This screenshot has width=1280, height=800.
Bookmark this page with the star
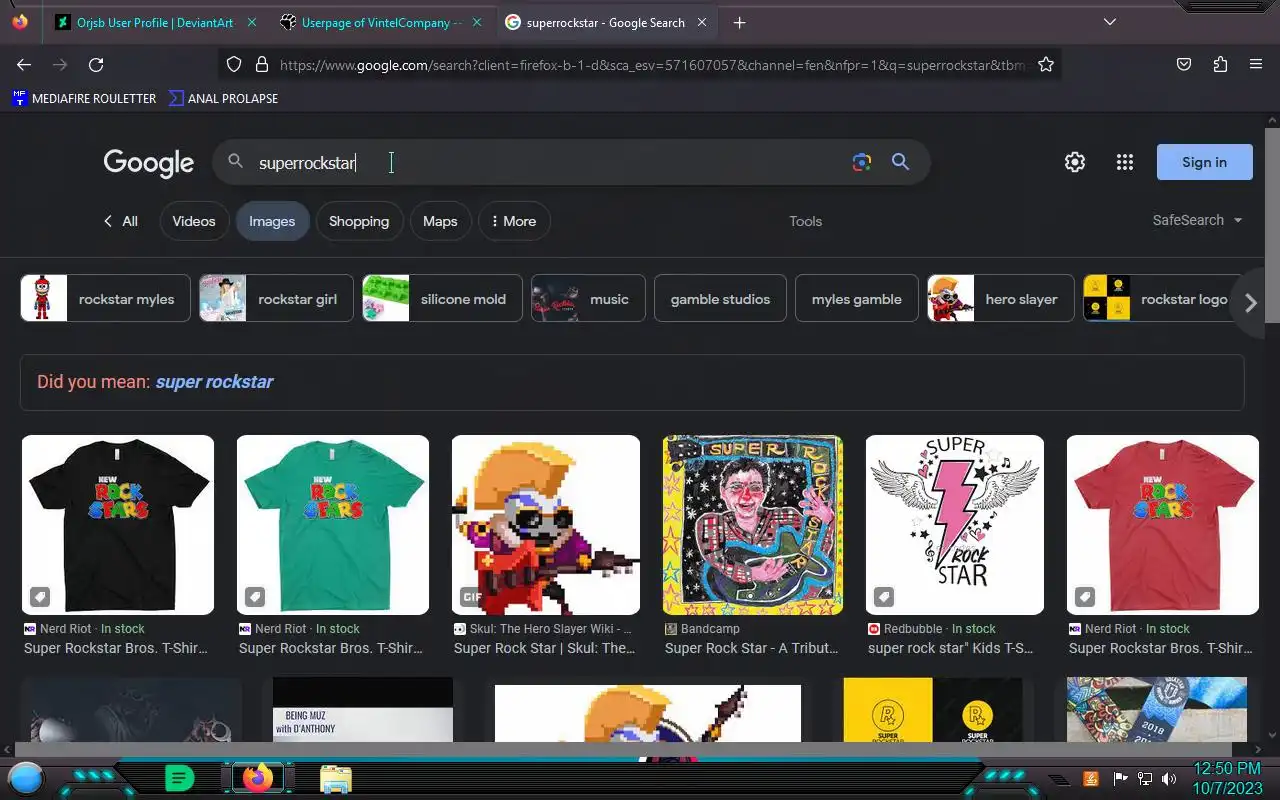pos(1046,64)
